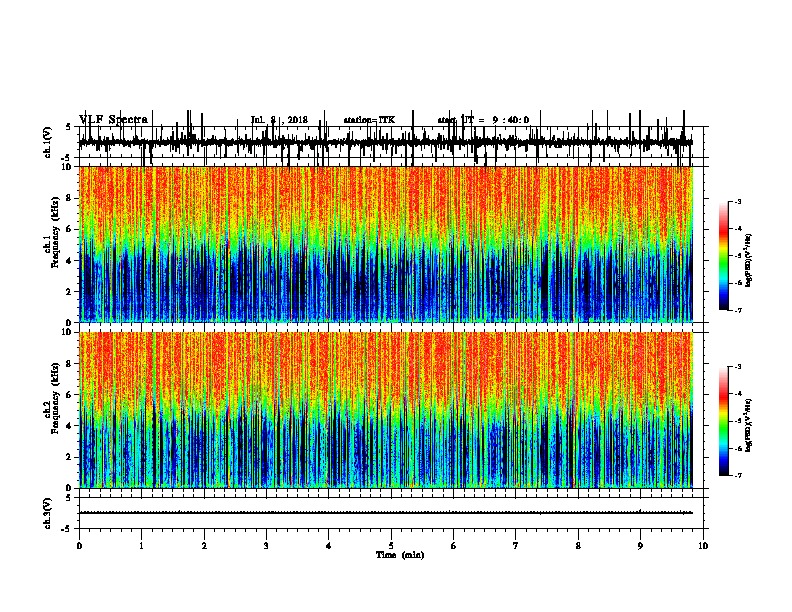Click the ch.1 color bar log(PSD) label
792x612 pixels.
tap(749, 261)
